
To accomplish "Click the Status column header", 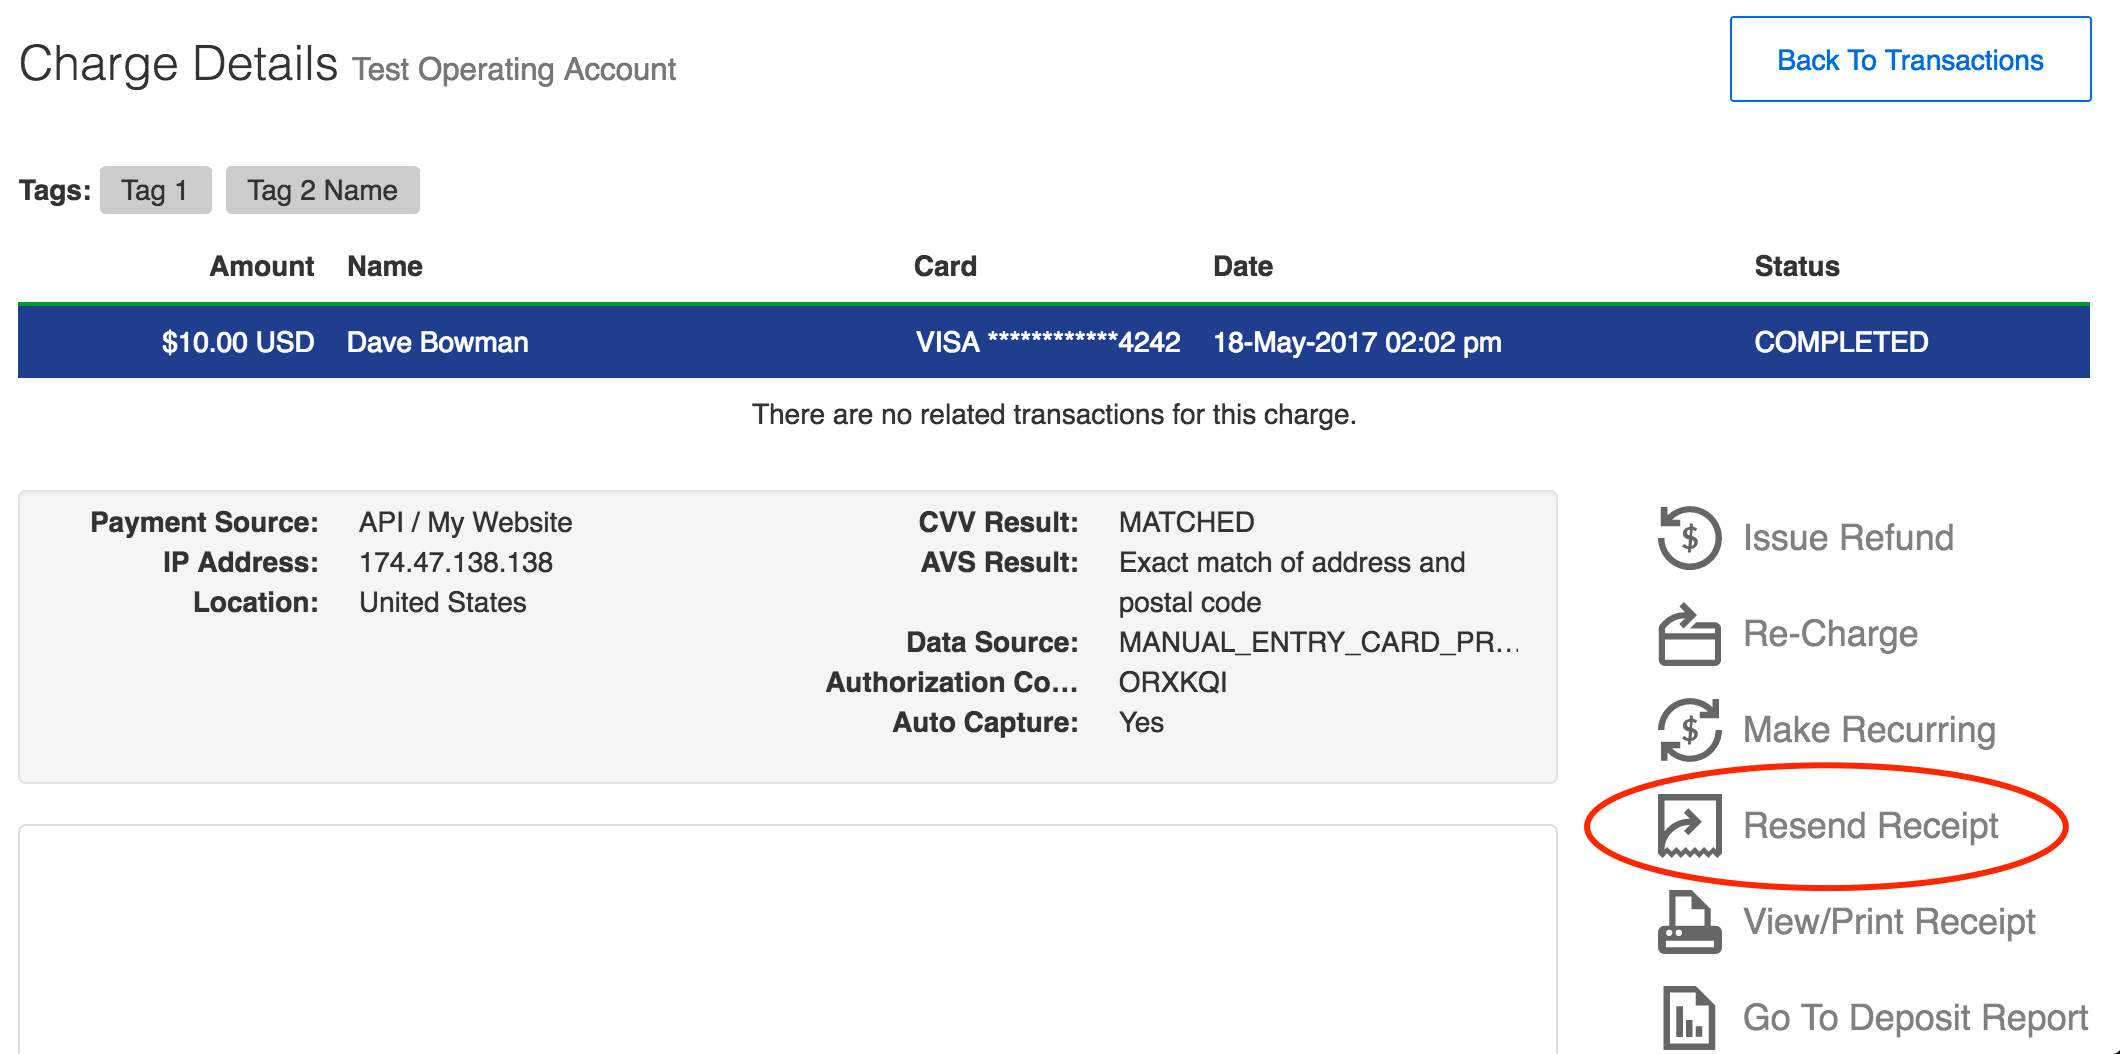I will pyautogui.click(x=1797, y=266).
